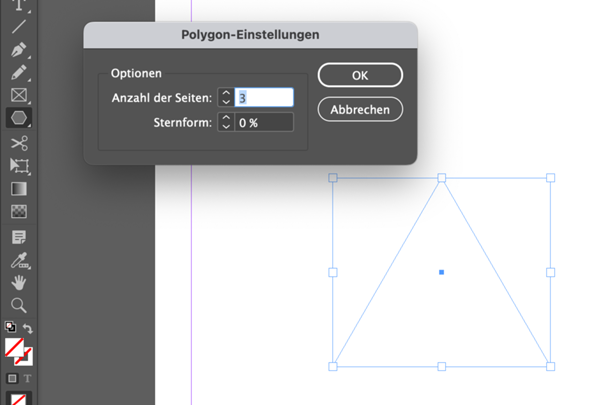Confirm the dialog with OK

(x=360, y=75)
